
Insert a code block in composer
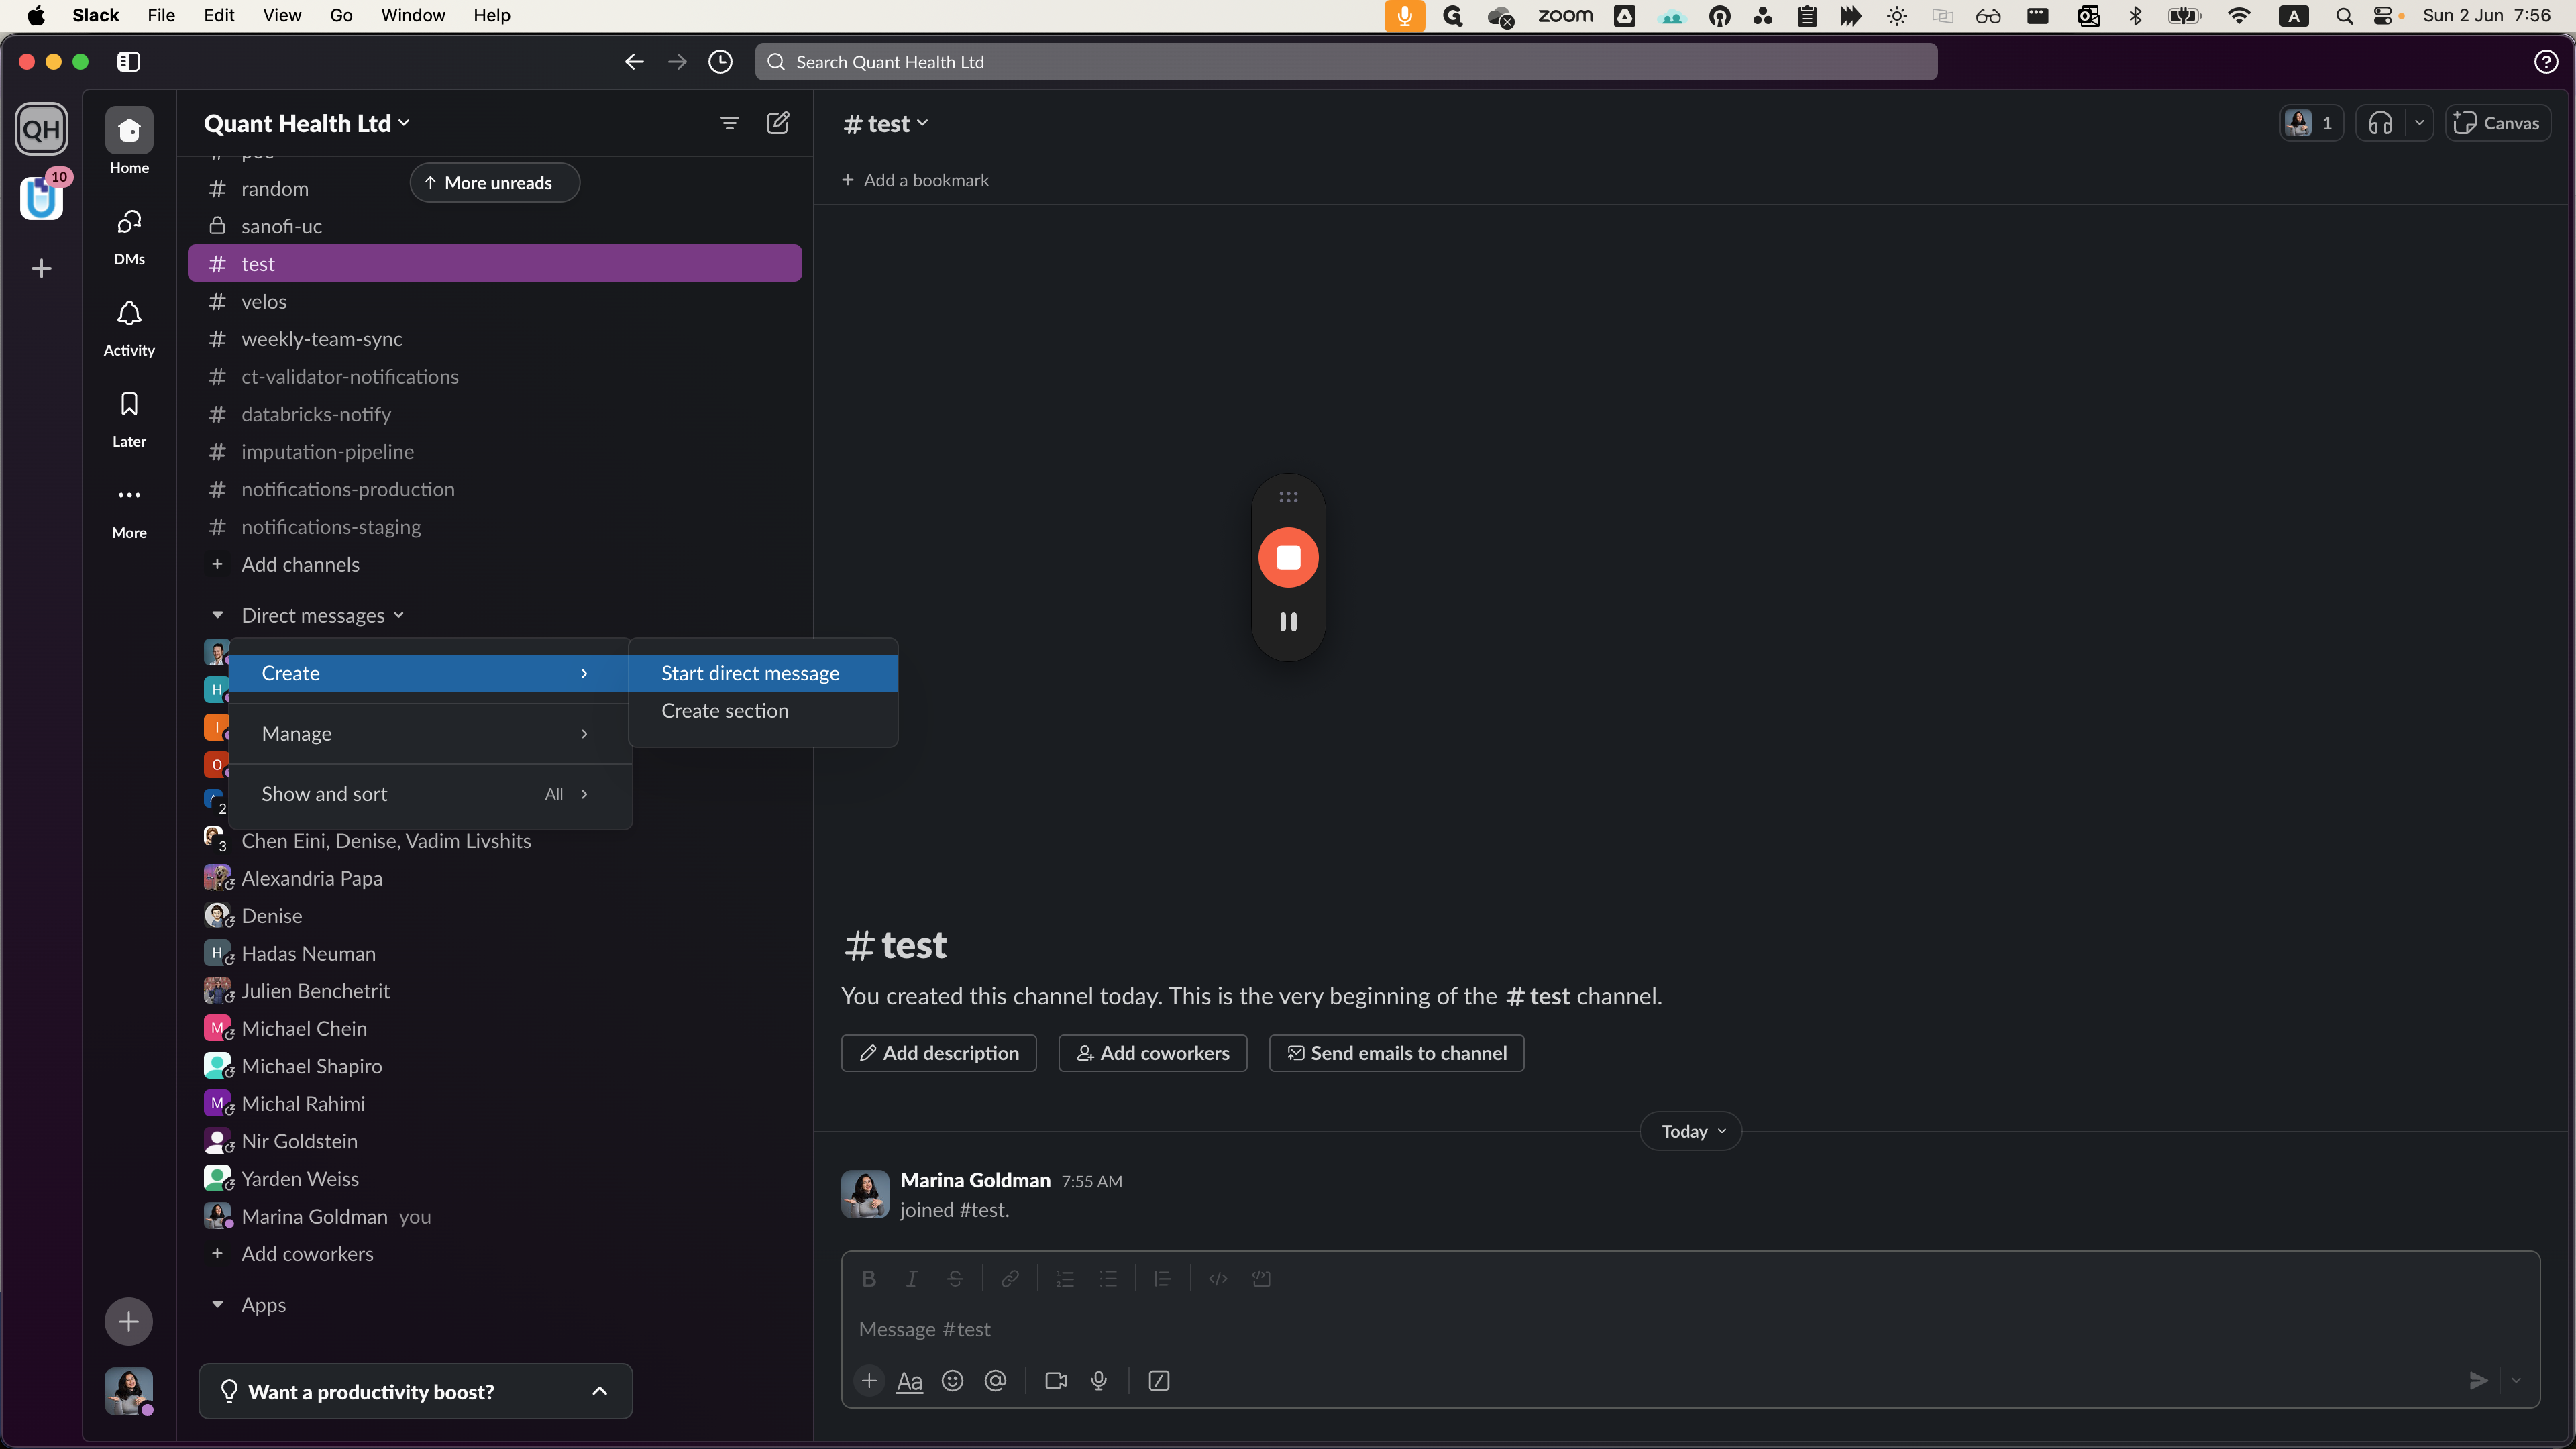coord(1261,1279)
